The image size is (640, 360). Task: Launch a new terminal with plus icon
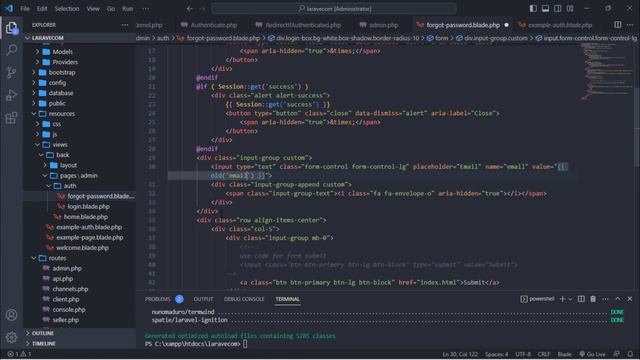click(562, 299)
